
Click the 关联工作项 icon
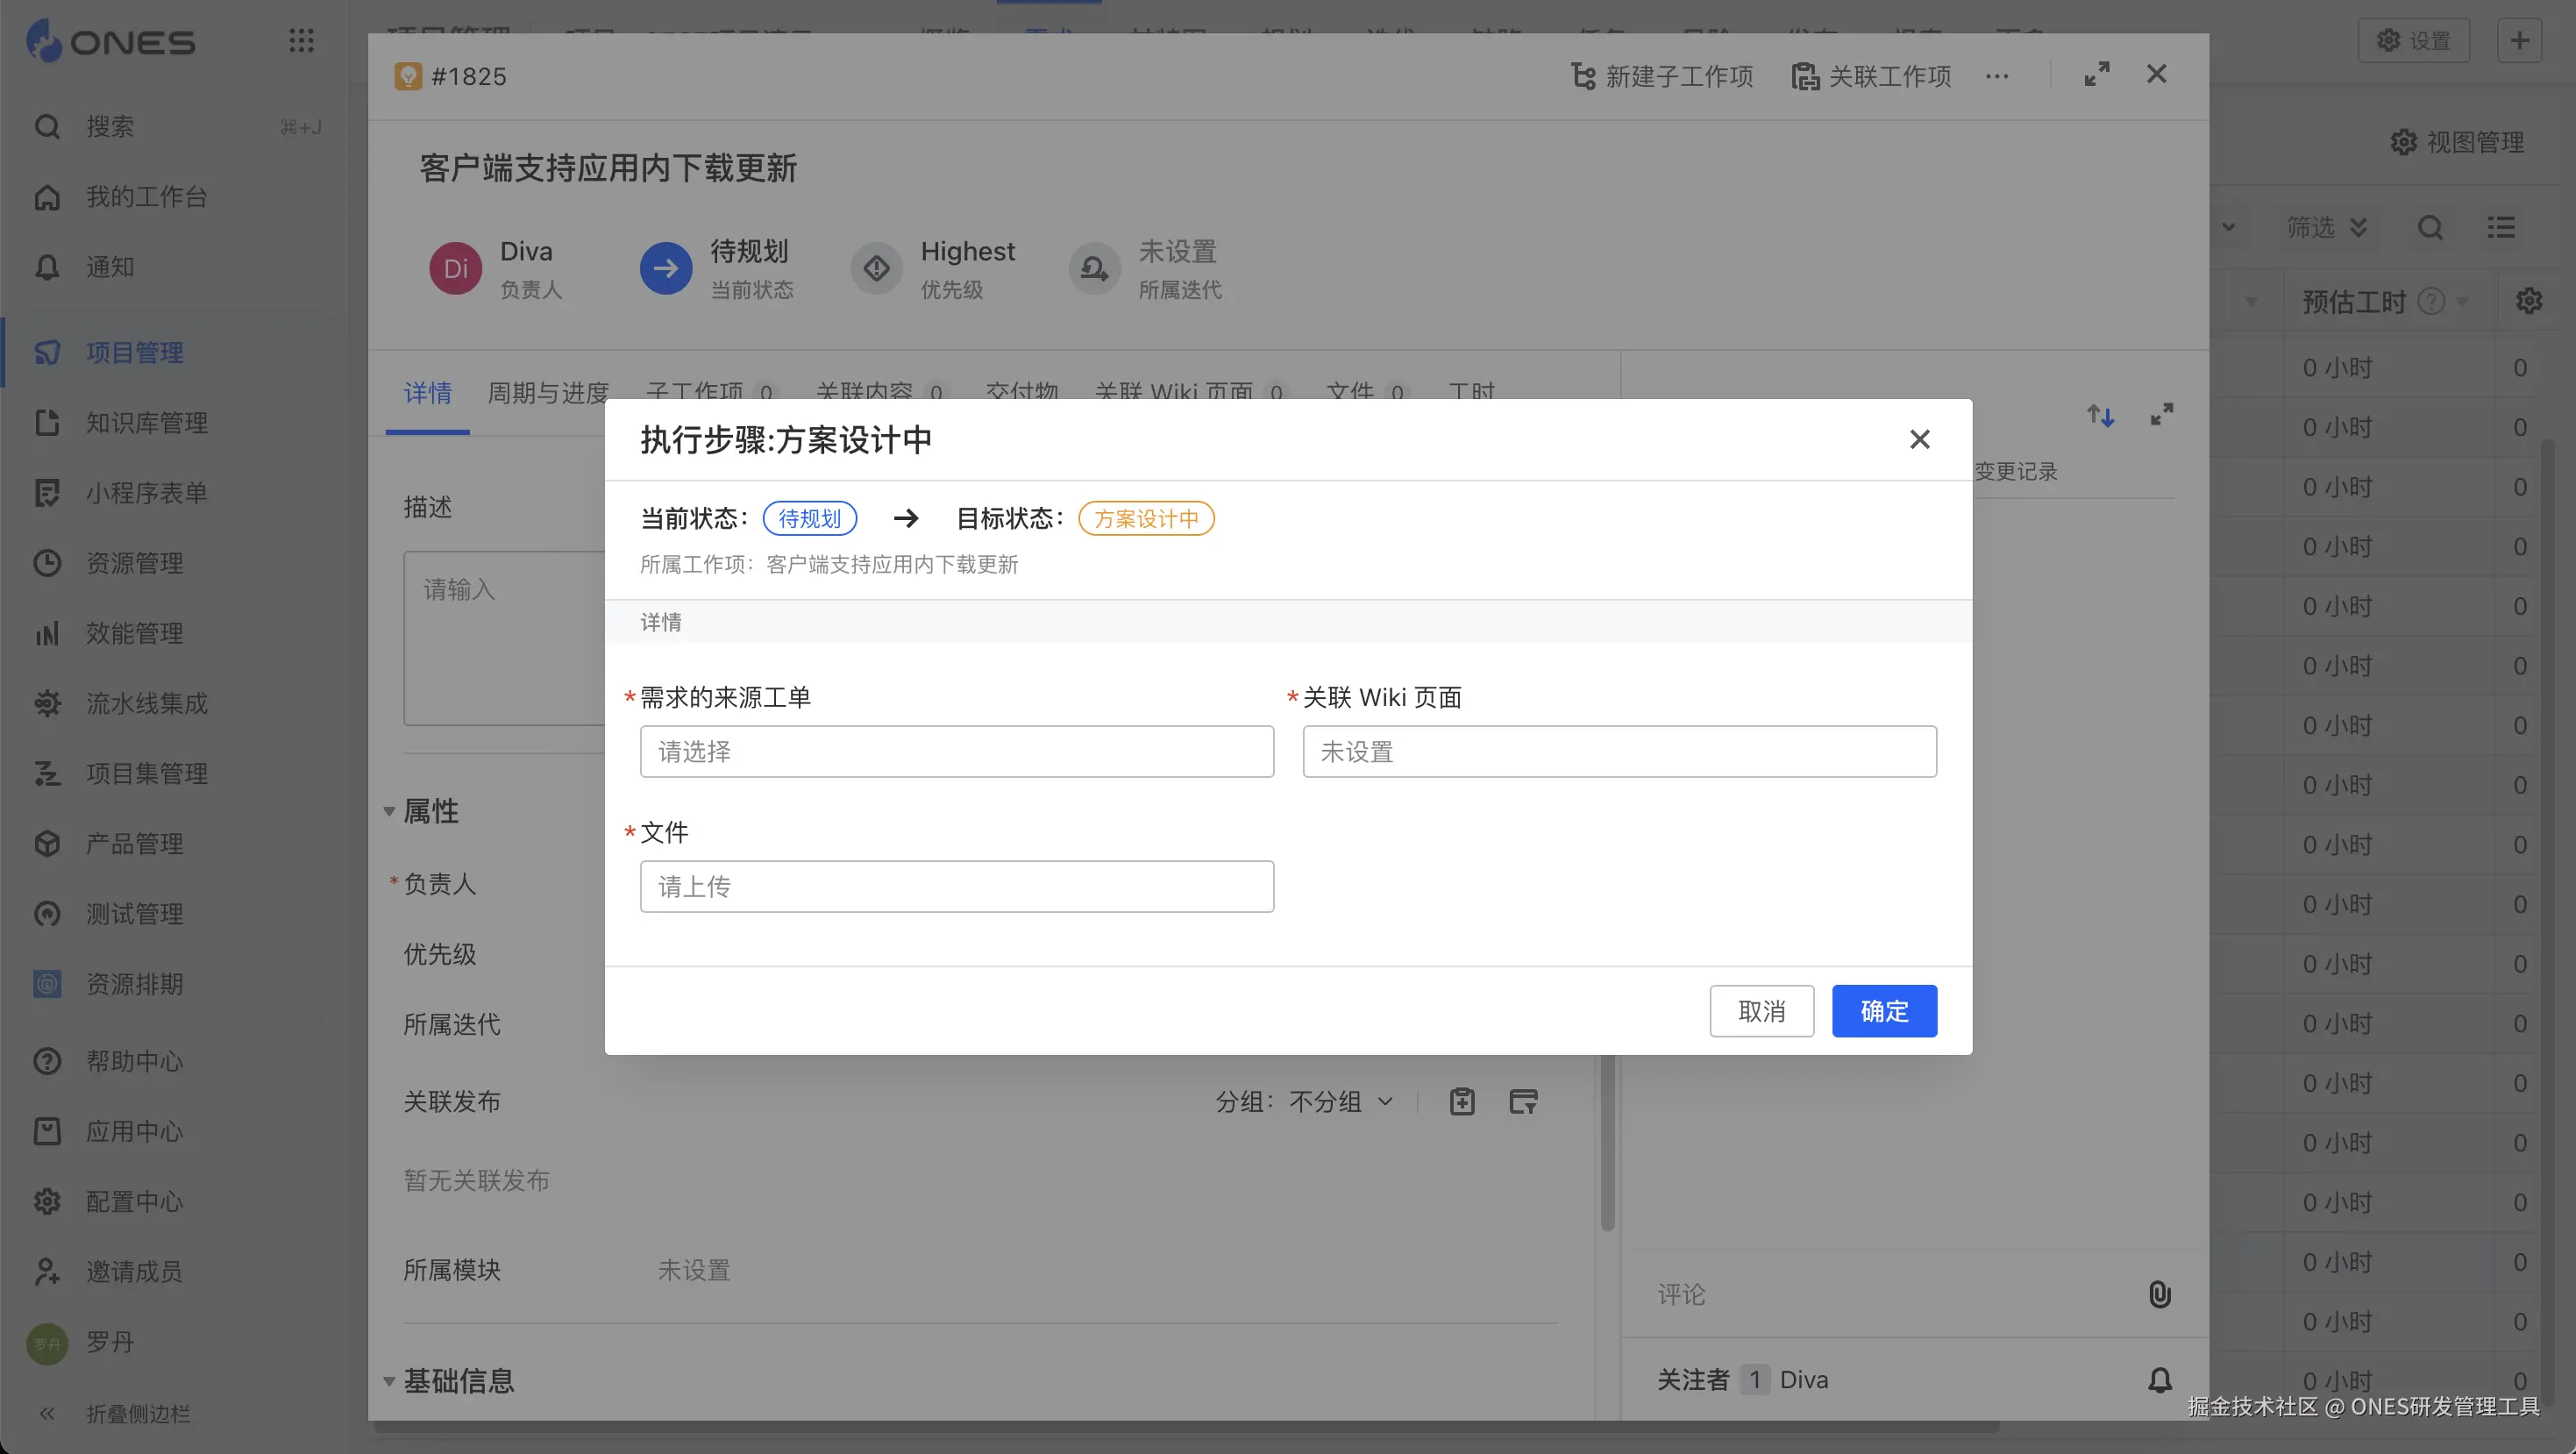[1804, 76]
